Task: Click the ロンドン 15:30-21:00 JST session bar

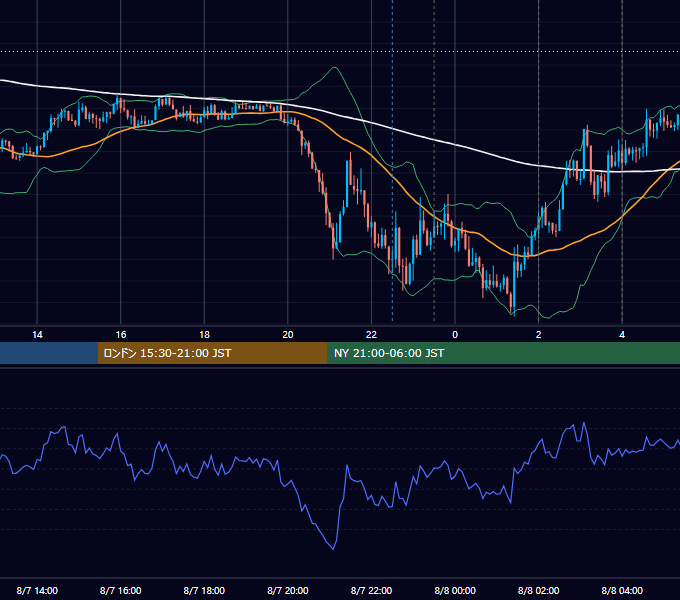Action: (212, 353)
